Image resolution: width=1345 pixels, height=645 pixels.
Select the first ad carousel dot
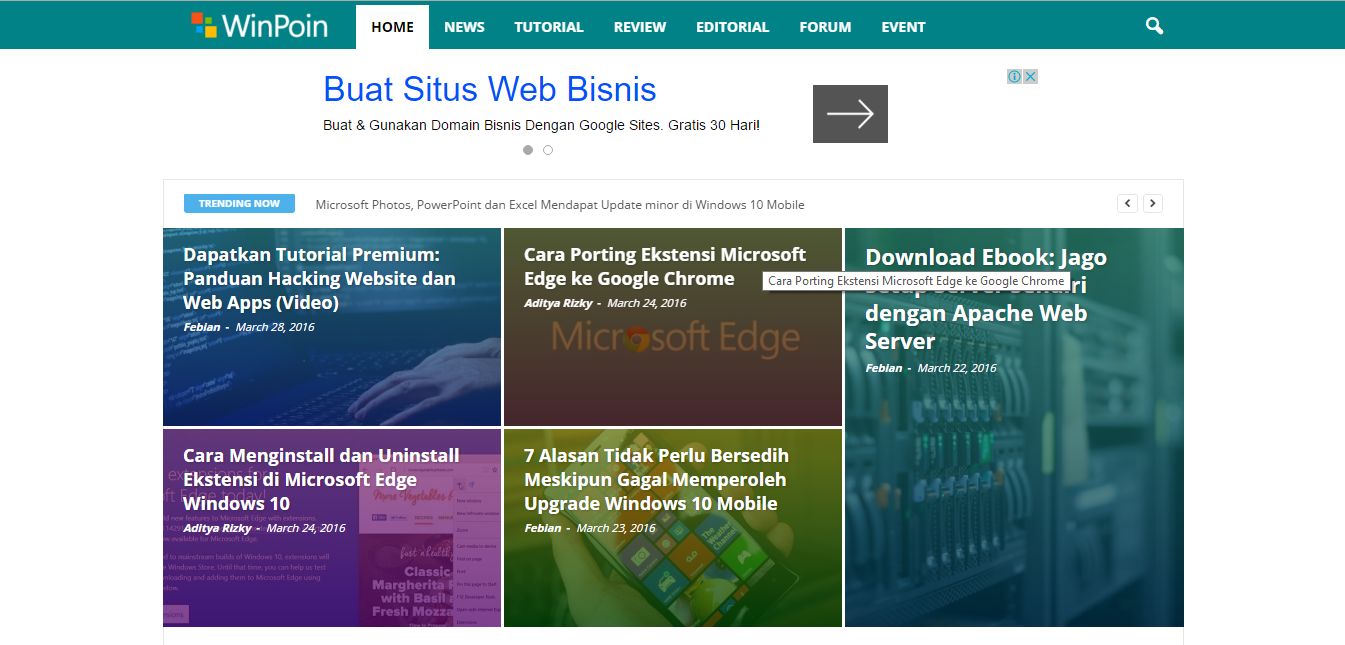pos(528,150)
